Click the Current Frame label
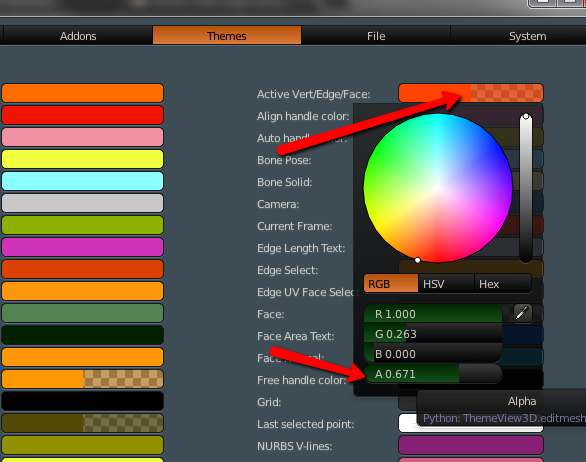Viewport: 586px width, 462px height. (x=294, y=227)
